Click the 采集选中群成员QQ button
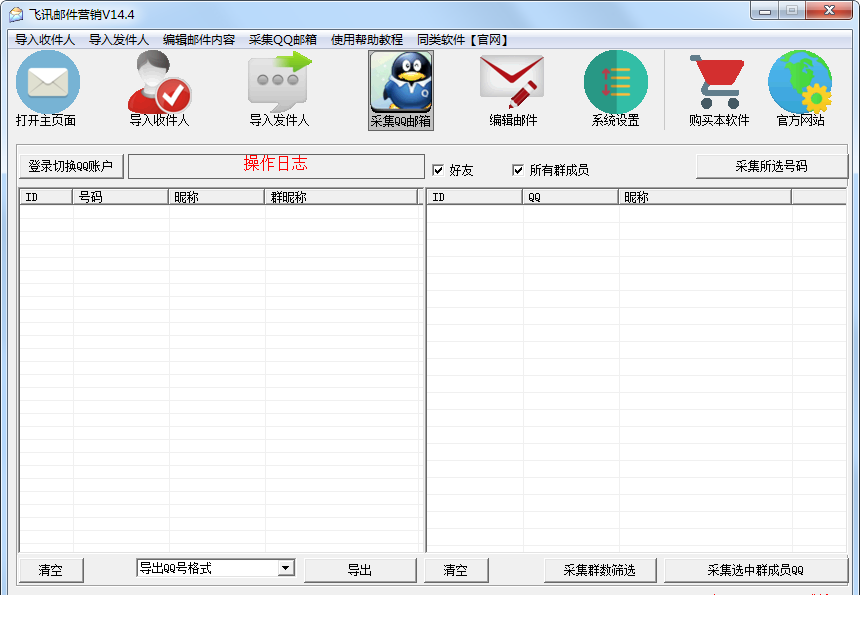 point(755,570)
